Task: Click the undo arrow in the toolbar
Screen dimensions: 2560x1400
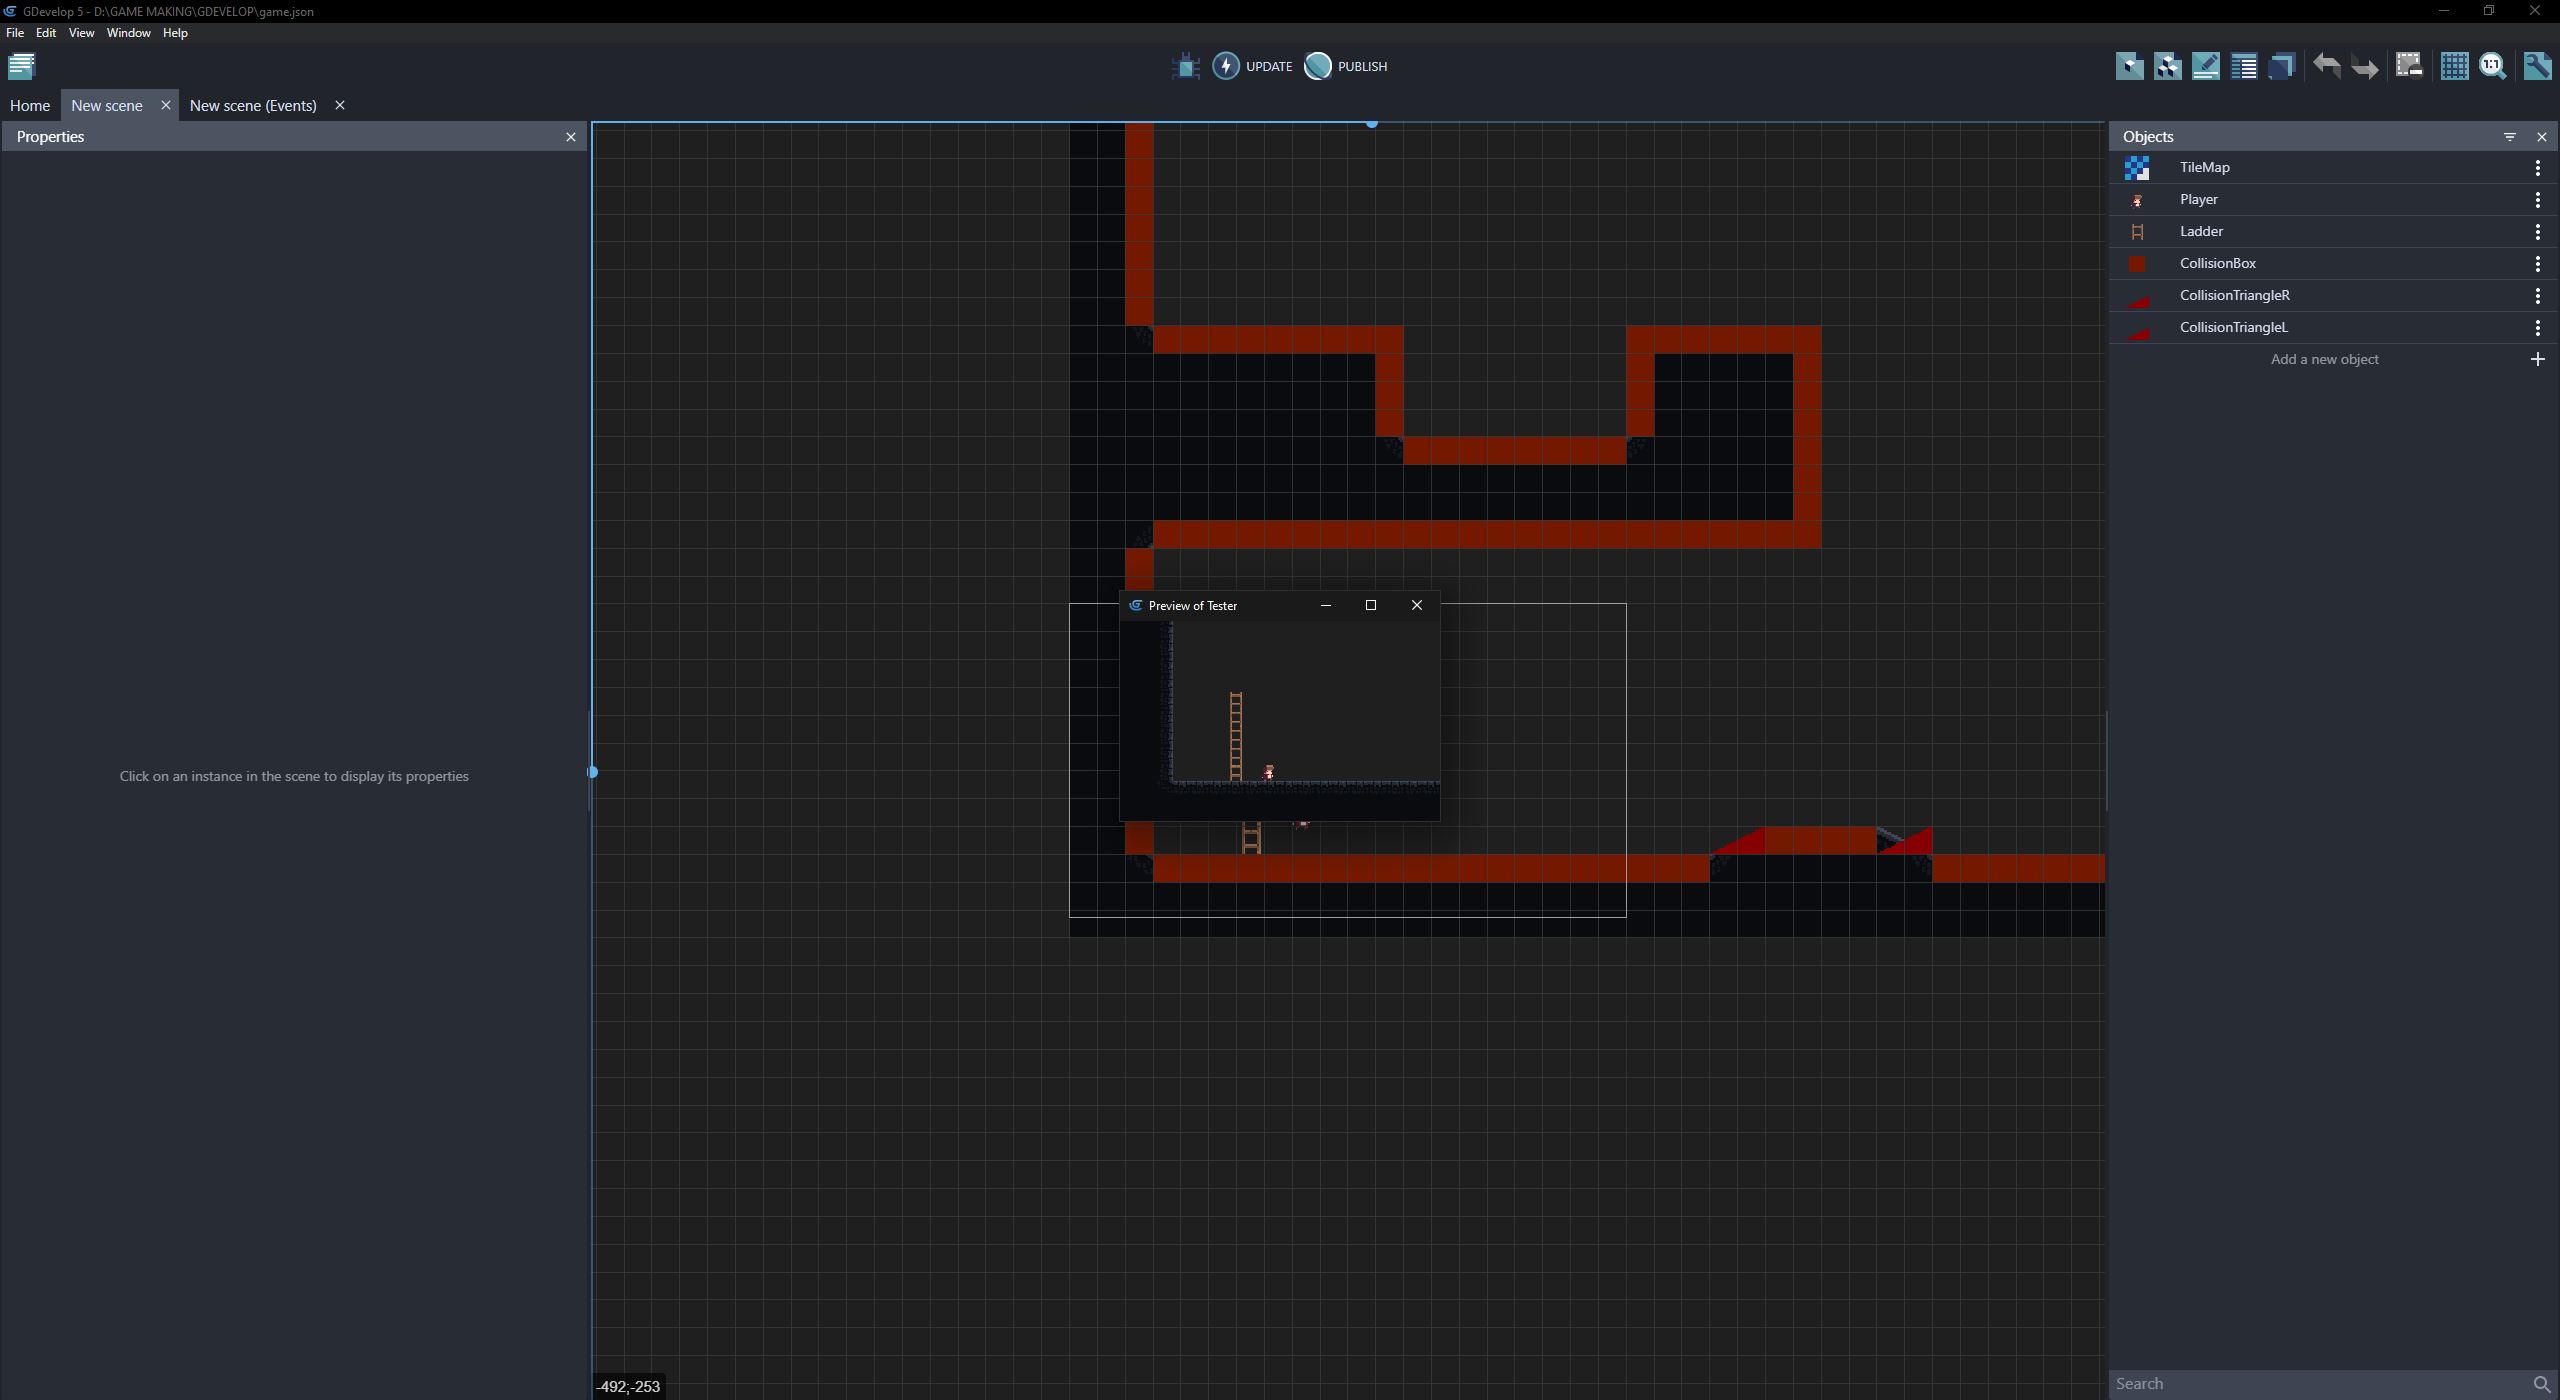Action: coord(2328,66)
